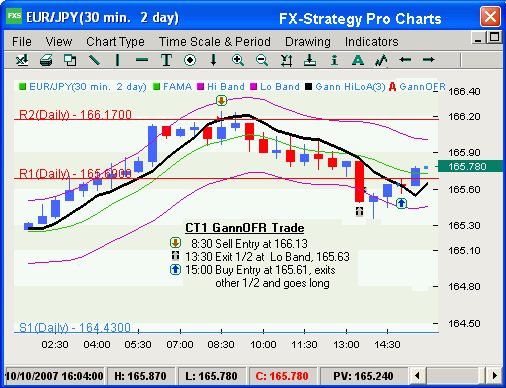Click the zoom out magnifier icon
This screenshot has width=506, height=388.
(262, 60)
